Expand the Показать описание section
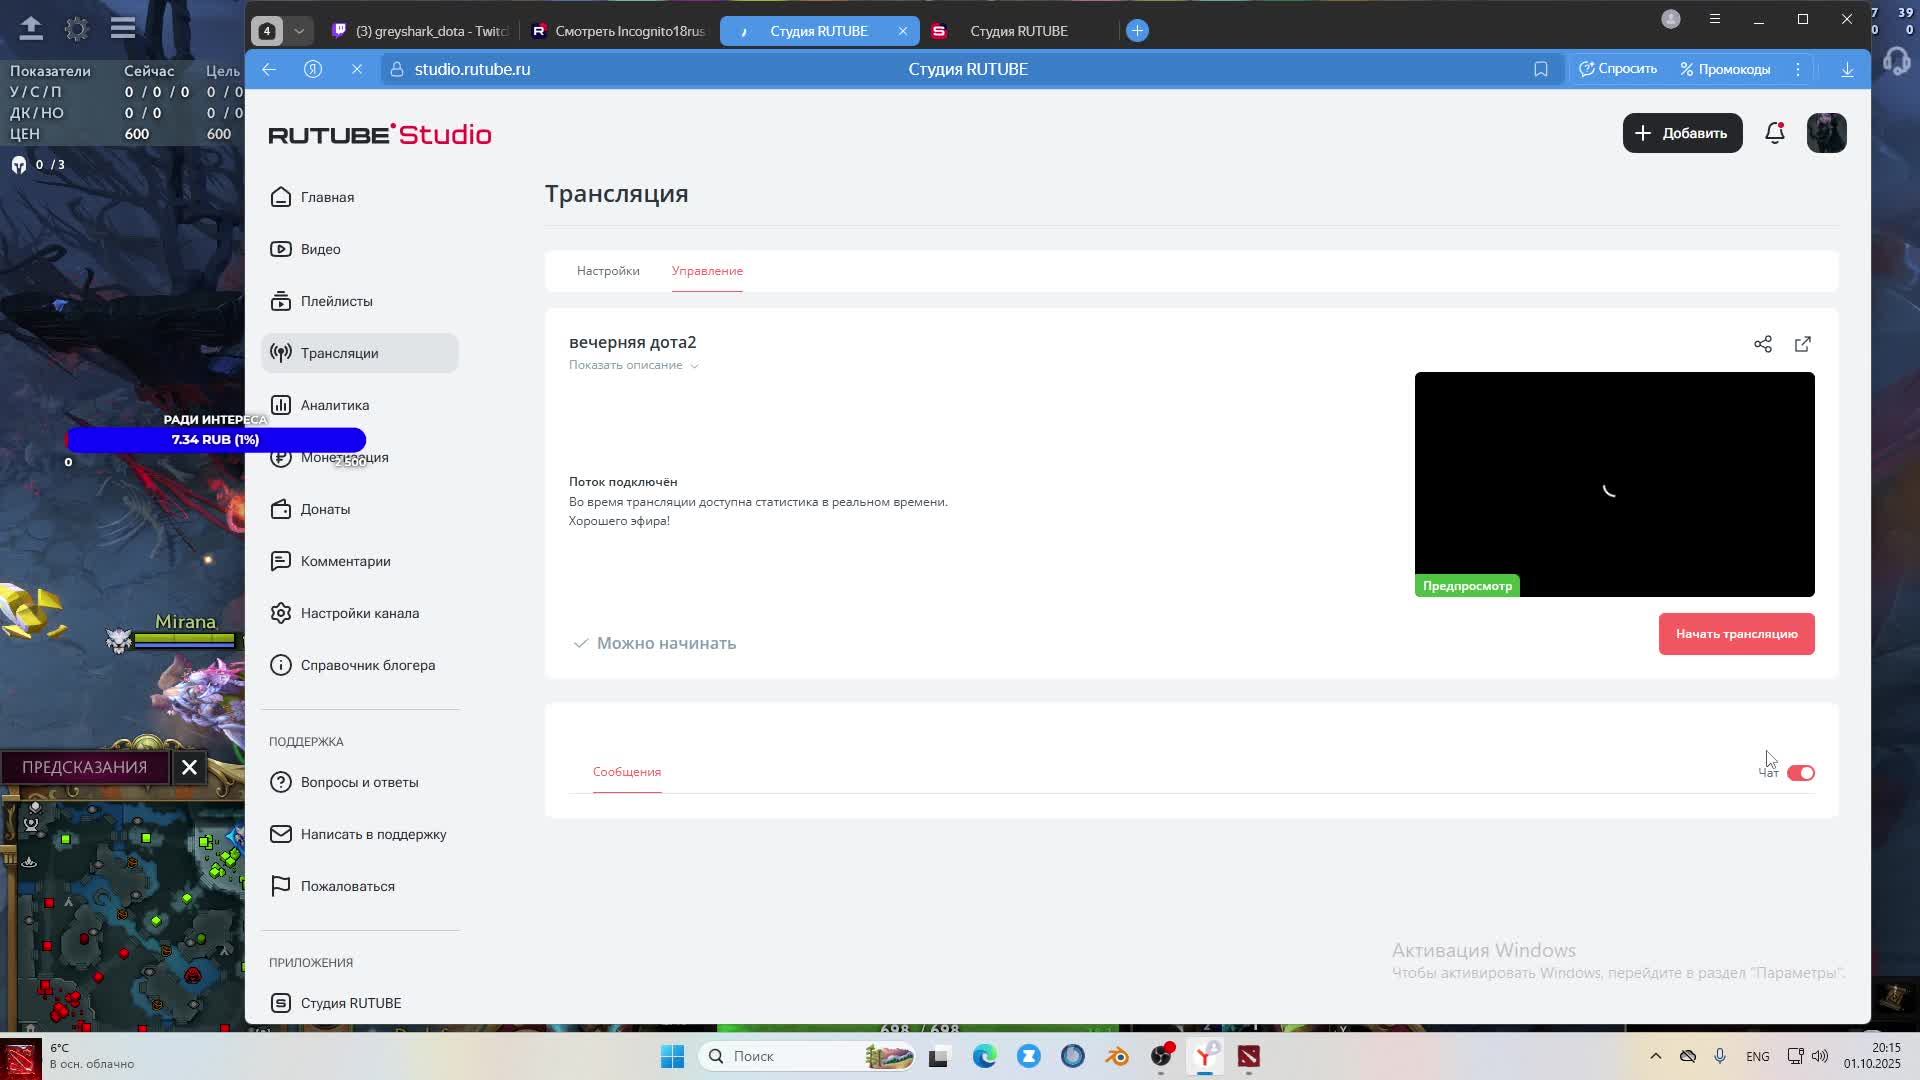Screen dimensions: 1920x1080 click(x=633, y=364)
